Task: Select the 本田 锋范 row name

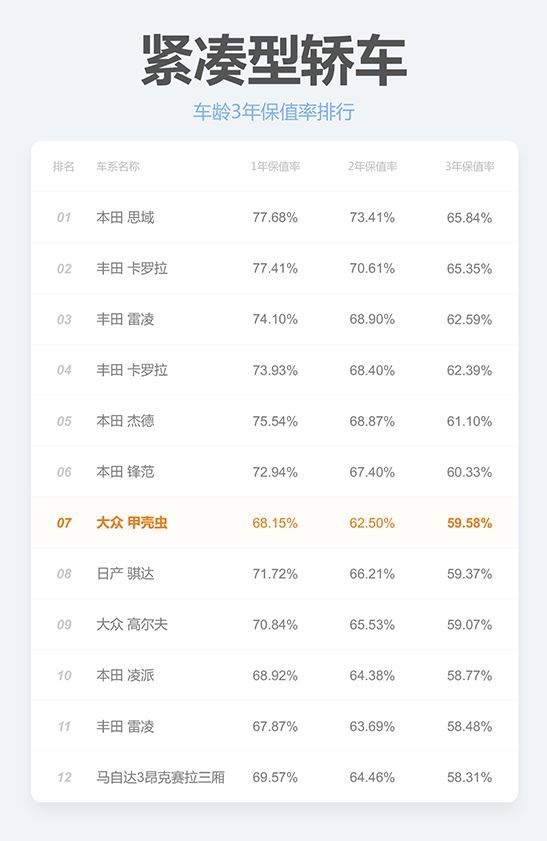Action: 125,472
